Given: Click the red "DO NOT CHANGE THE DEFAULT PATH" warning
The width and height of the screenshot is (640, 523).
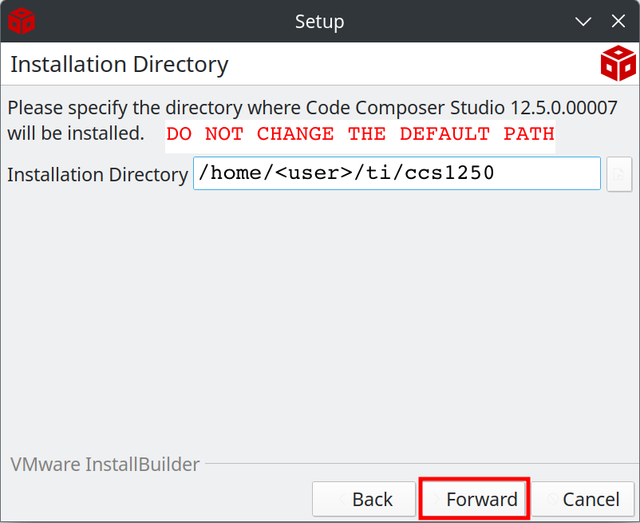Looking at the screenshot, I should [360, 134].
